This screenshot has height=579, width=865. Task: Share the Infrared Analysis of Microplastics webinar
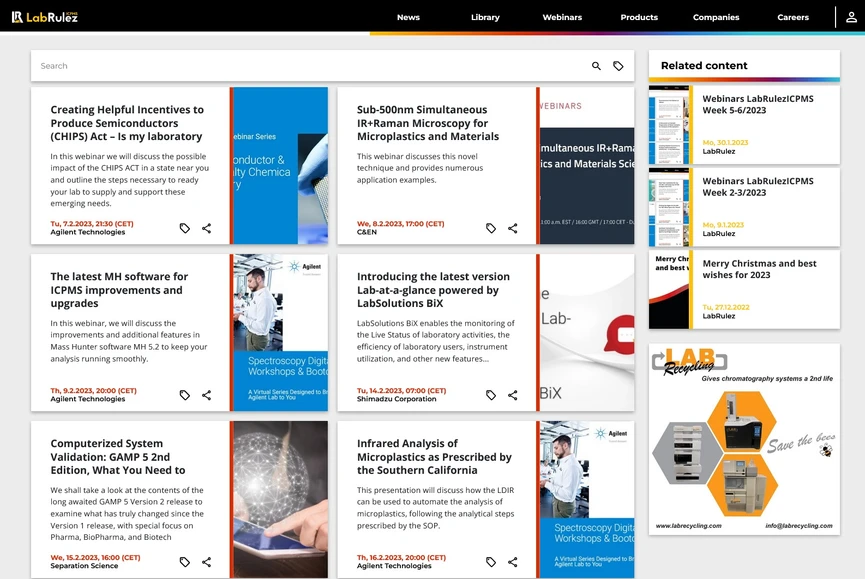click(512, 562)
